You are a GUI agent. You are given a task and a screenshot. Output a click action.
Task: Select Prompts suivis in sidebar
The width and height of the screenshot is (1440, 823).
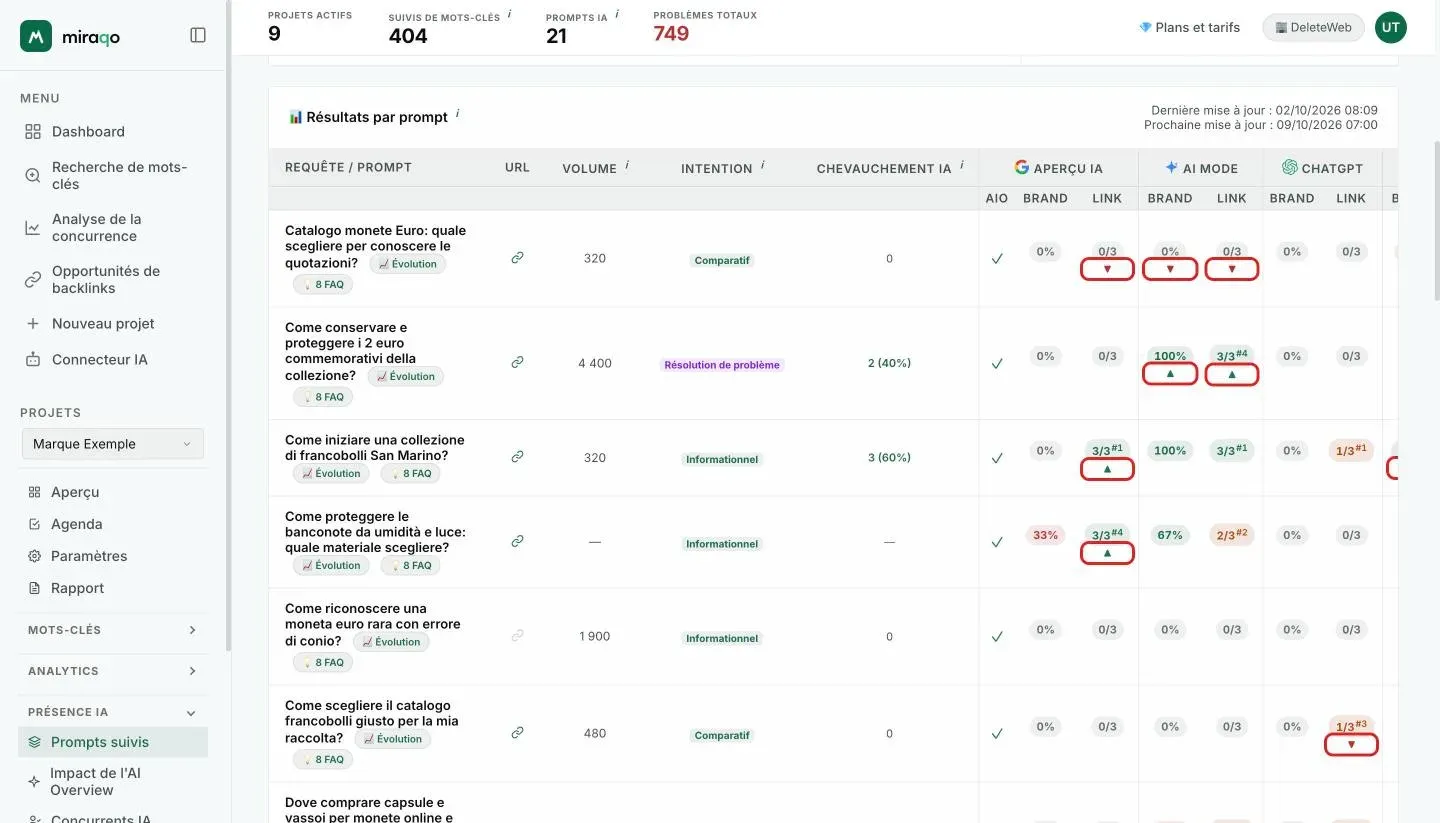(112, 742)
